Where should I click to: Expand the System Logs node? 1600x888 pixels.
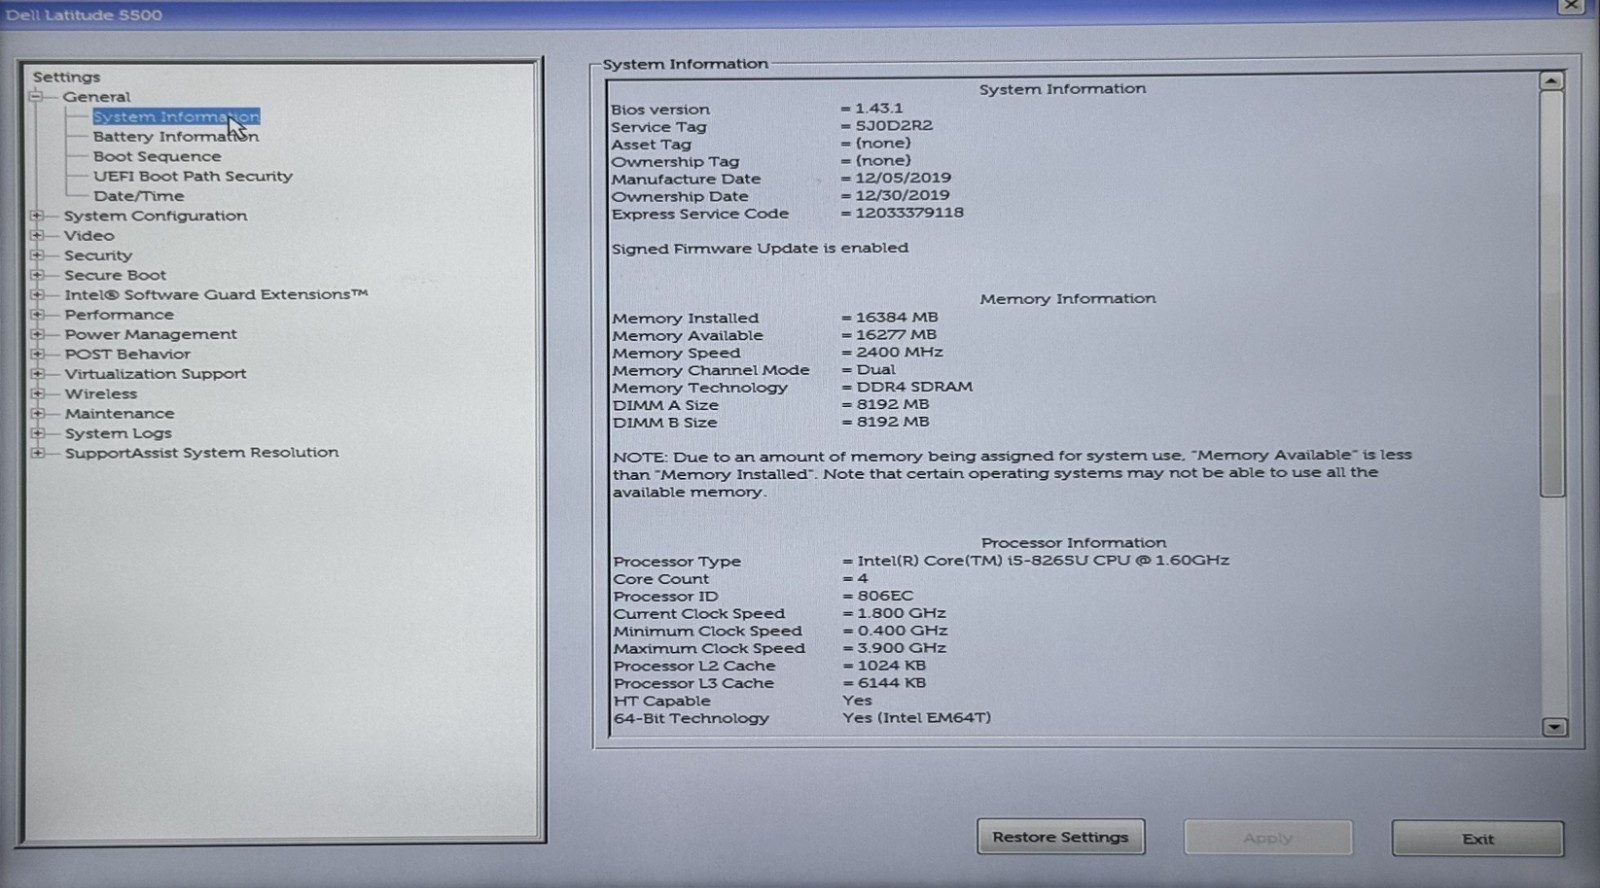[x=37, y=433]
